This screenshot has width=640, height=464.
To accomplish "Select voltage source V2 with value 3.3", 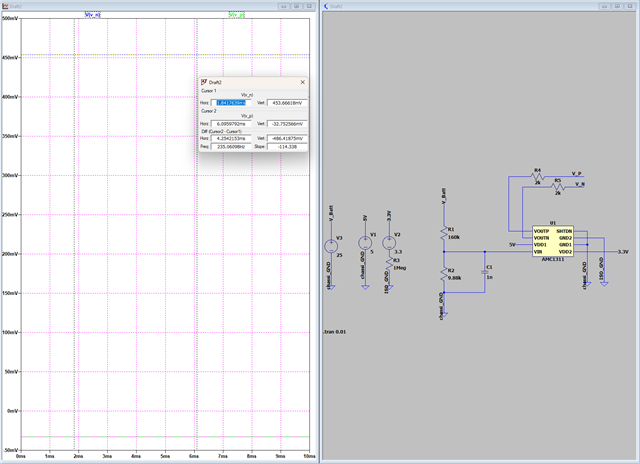I will [x=389, y=243].
